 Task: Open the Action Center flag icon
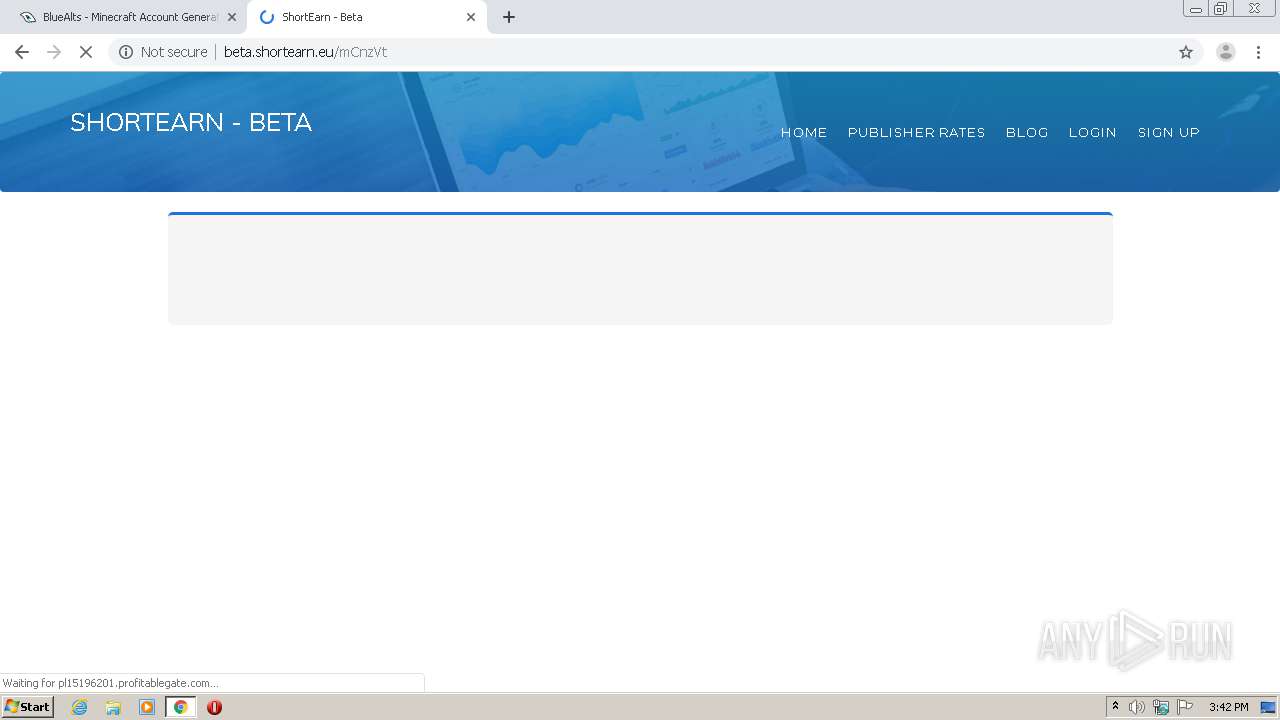point(1185,707)
